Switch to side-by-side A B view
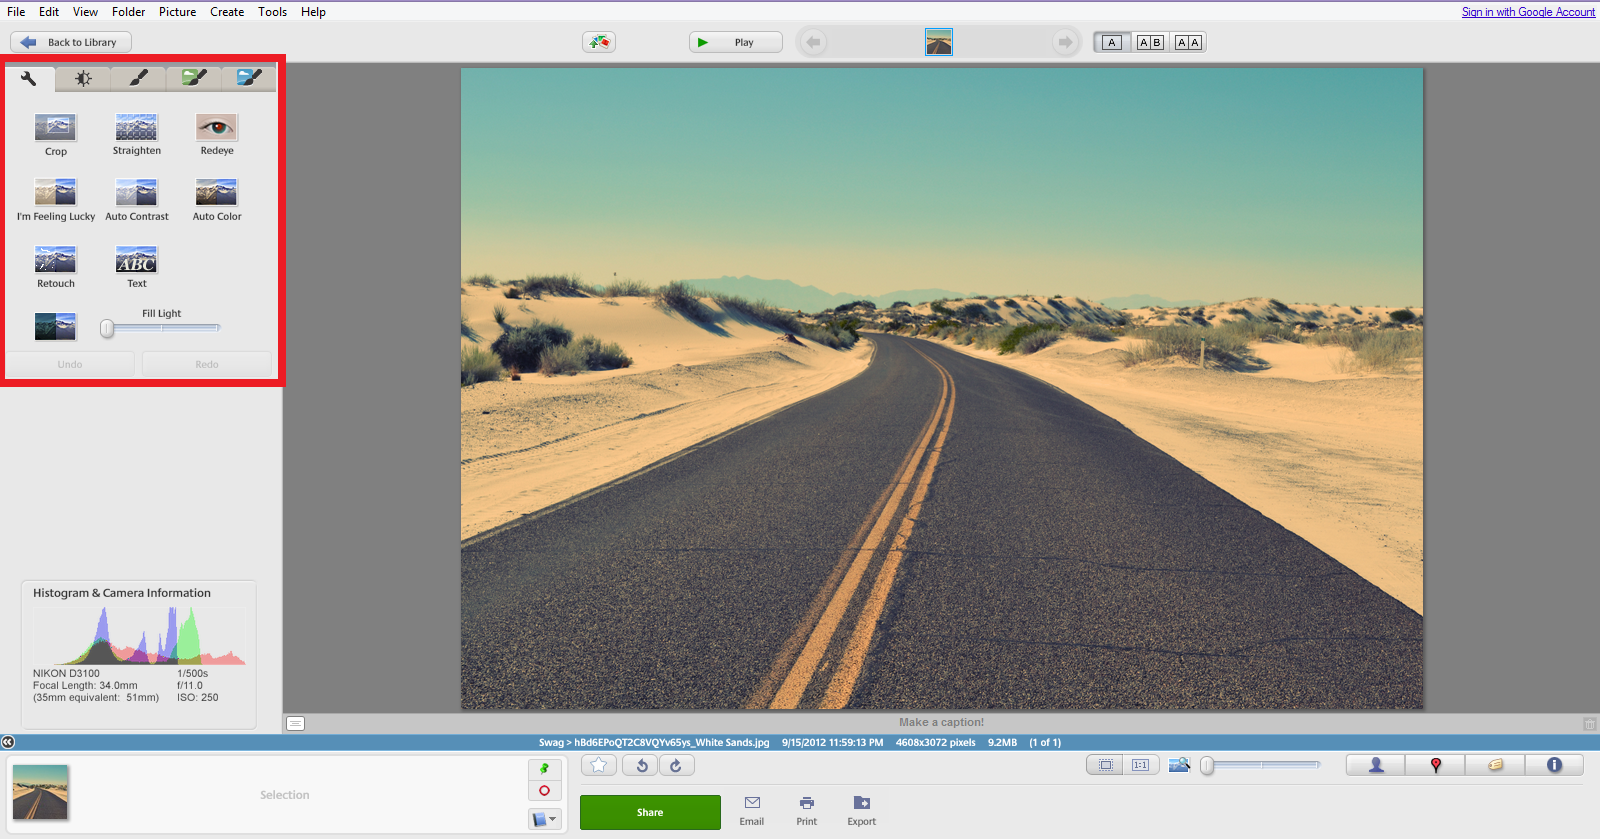 1150,42
